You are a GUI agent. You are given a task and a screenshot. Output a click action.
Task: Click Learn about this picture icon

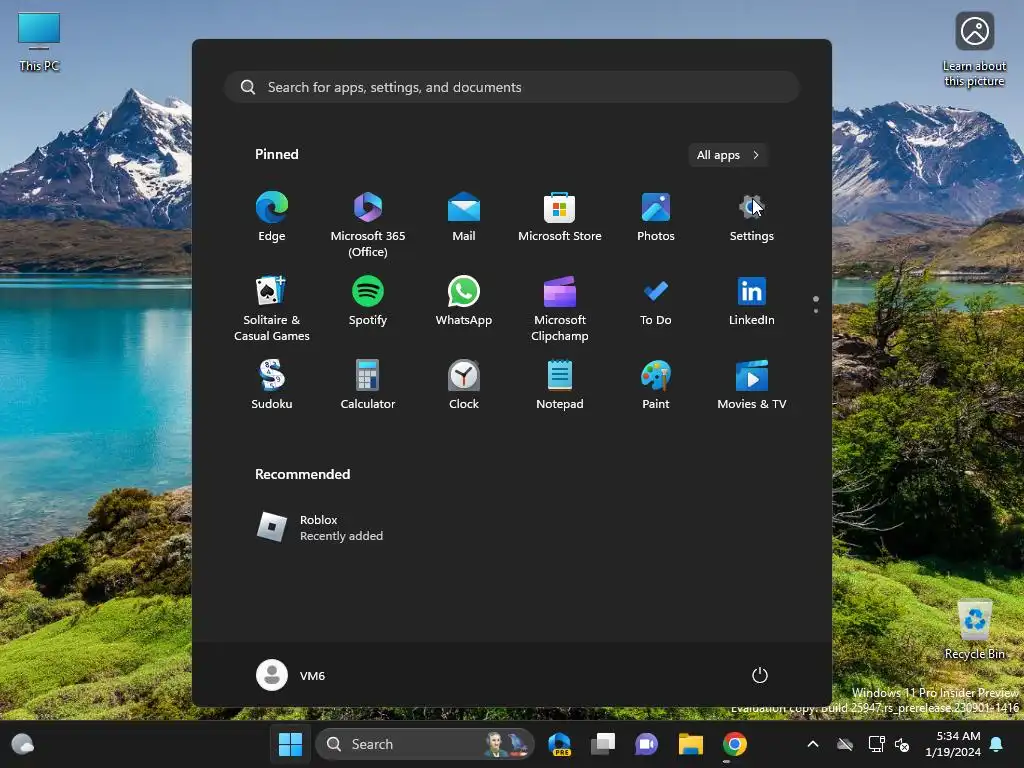[x=974, y=50]
